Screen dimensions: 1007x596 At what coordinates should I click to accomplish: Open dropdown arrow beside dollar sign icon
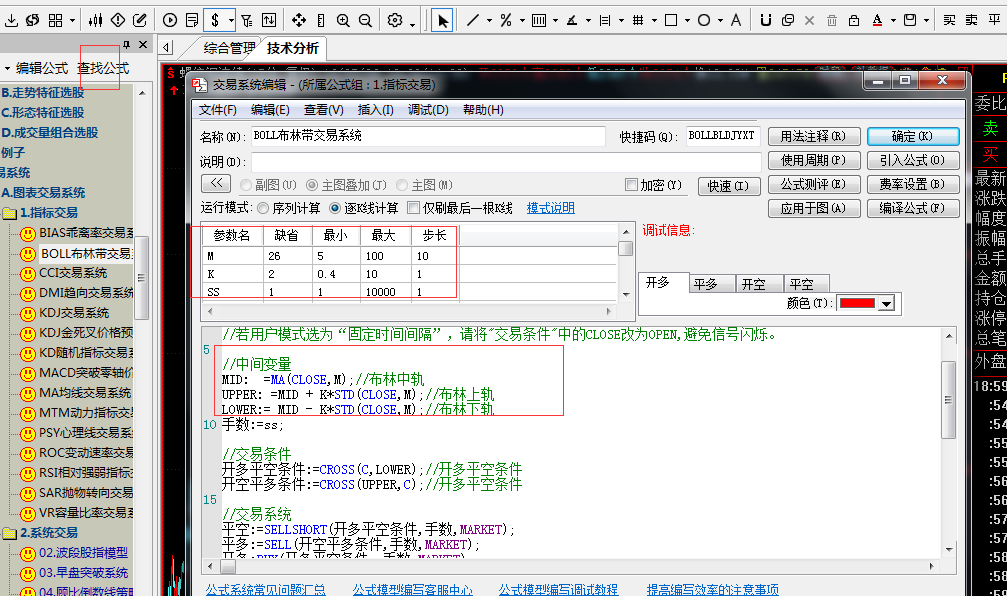coord(231,21)
